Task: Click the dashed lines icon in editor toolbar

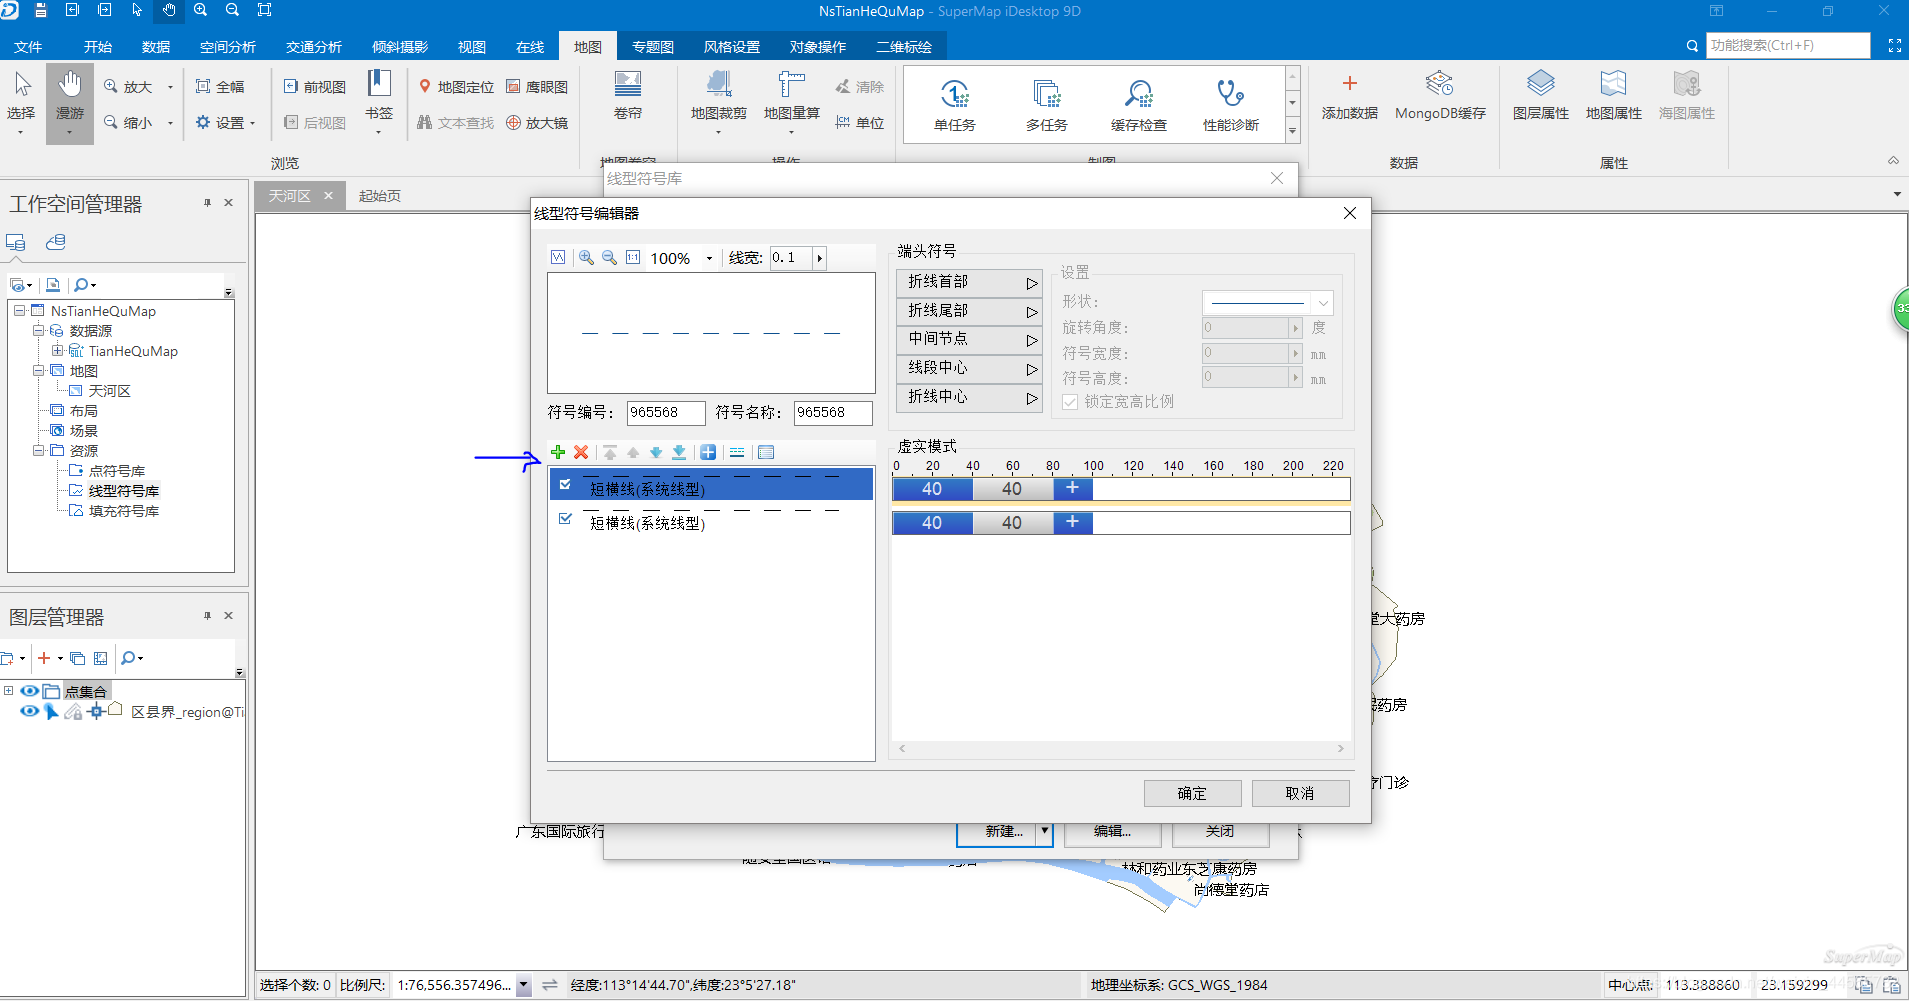Action: pyautogui.click(x=737, y=453)
